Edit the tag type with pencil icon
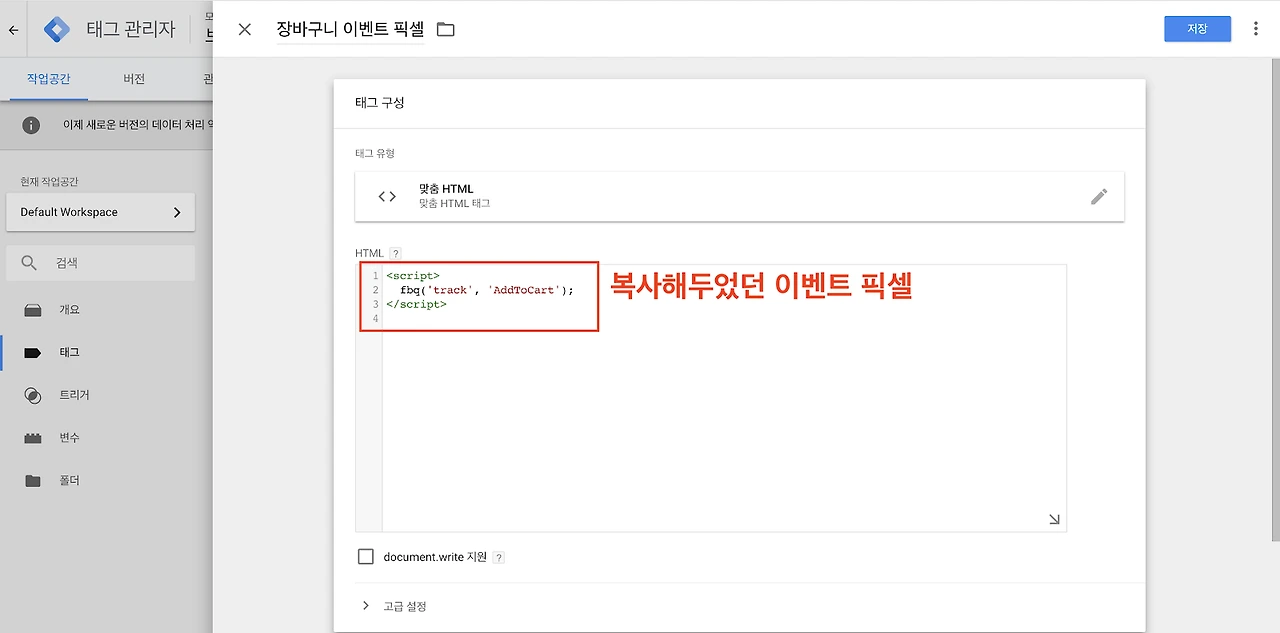This screenshot has width=1280, height=633. click(1099, 196)
